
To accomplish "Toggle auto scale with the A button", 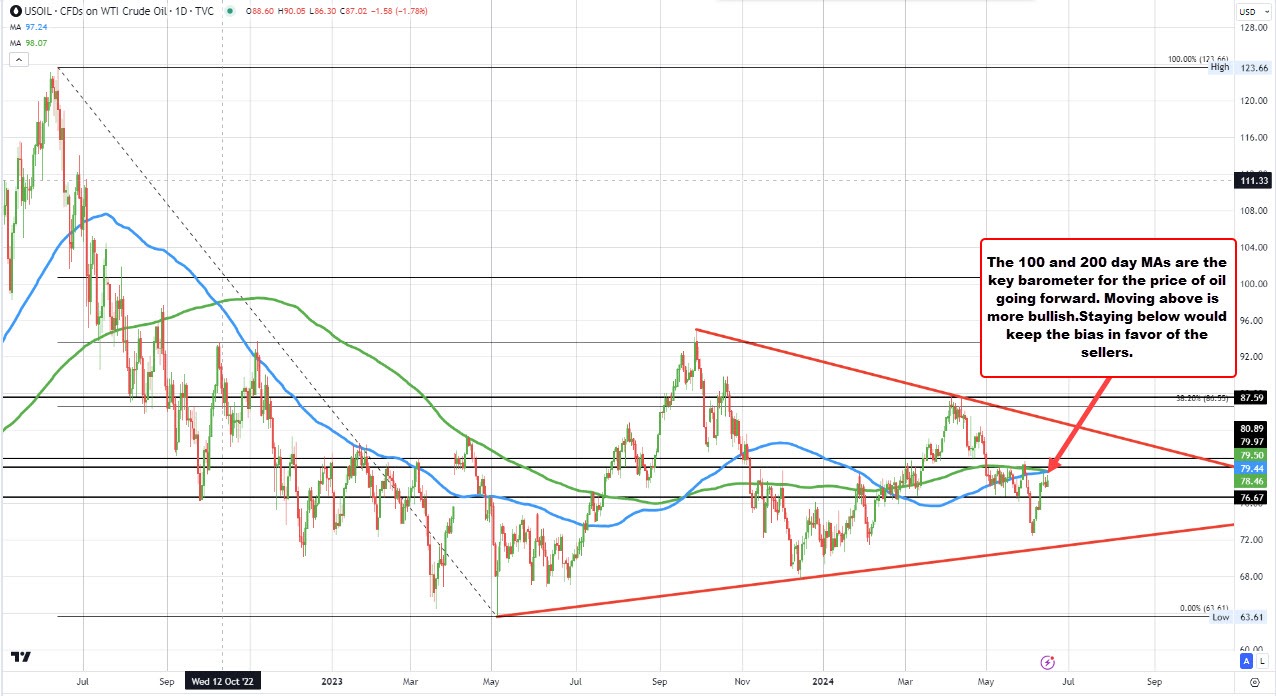I will [1246, 661].
